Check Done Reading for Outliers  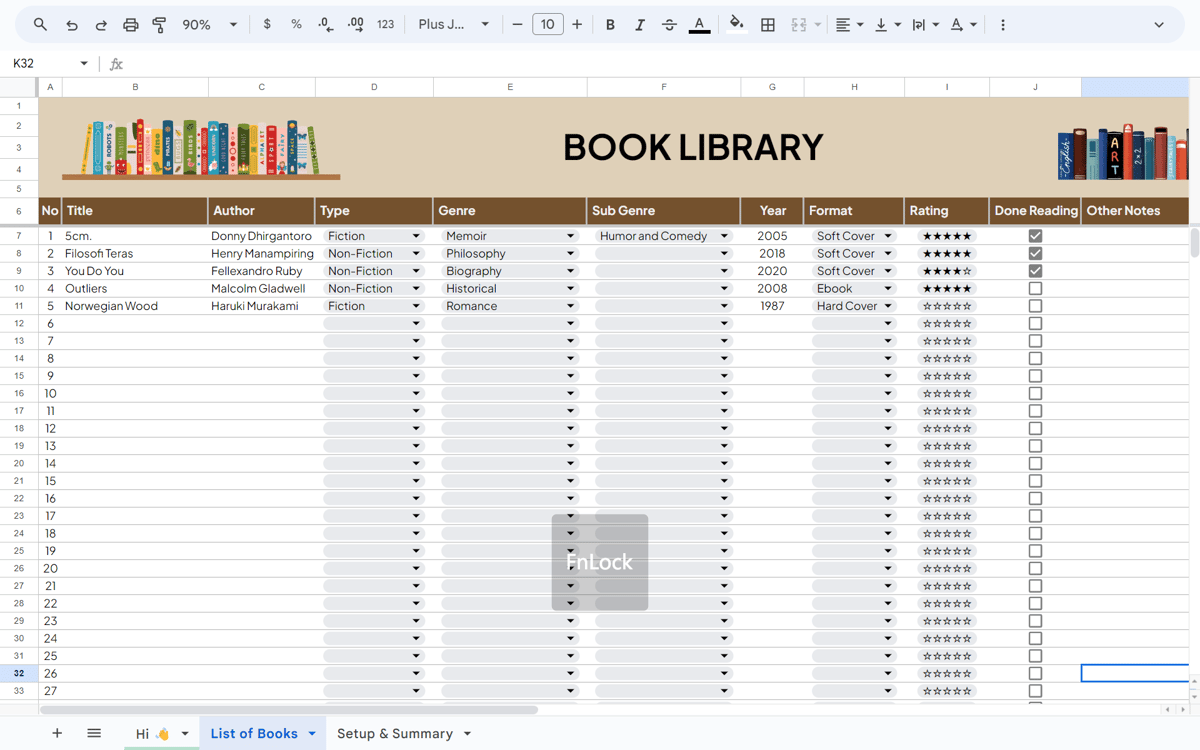pos(1035,288)
